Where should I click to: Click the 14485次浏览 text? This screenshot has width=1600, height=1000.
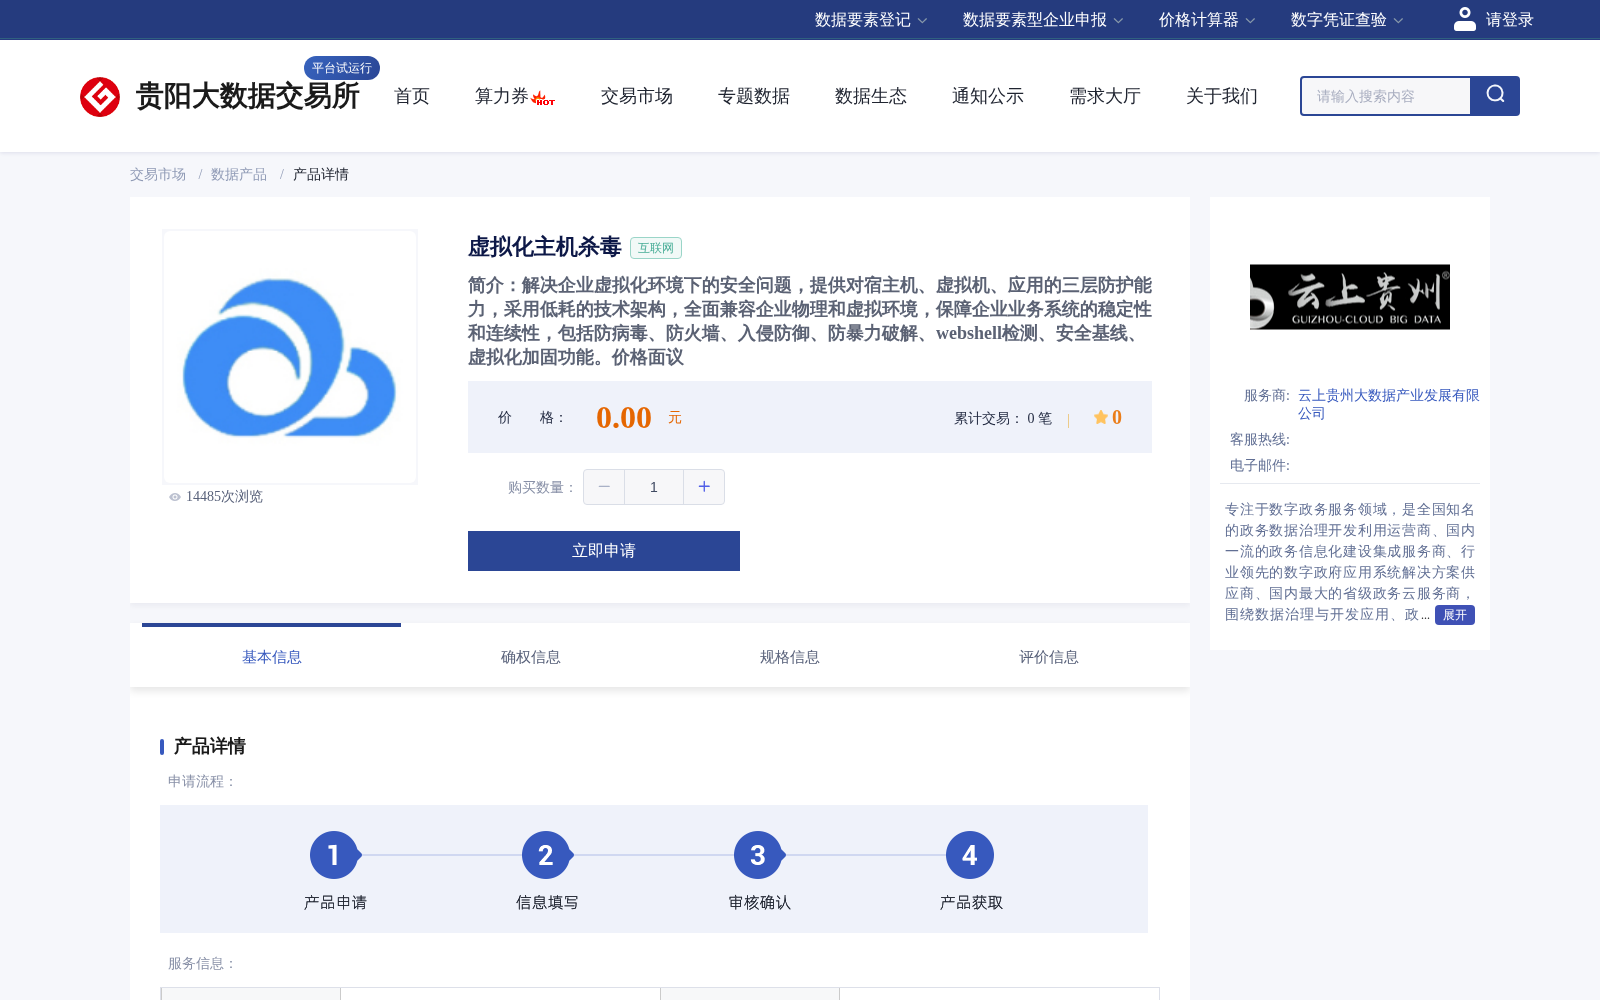pyautogui.click(x=224, y=497)
